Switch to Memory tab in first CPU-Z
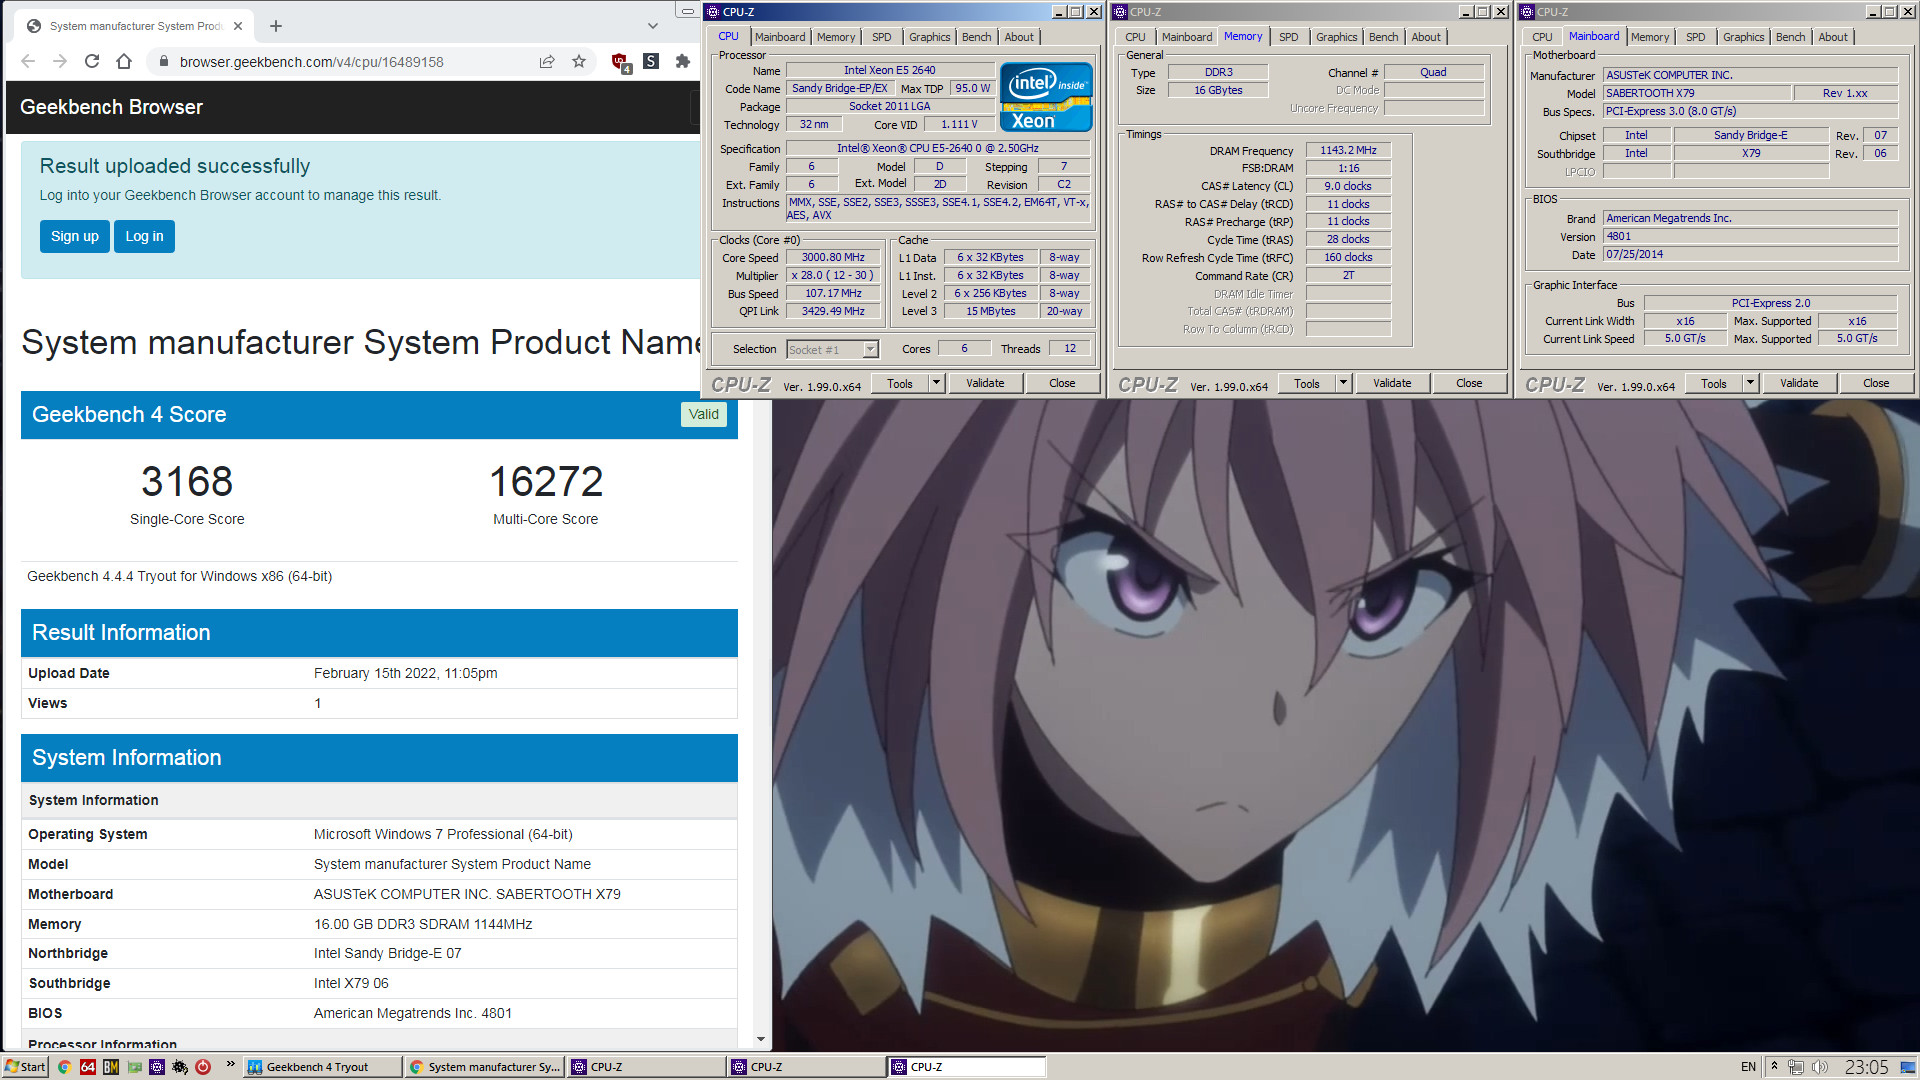 coord(836,37)
